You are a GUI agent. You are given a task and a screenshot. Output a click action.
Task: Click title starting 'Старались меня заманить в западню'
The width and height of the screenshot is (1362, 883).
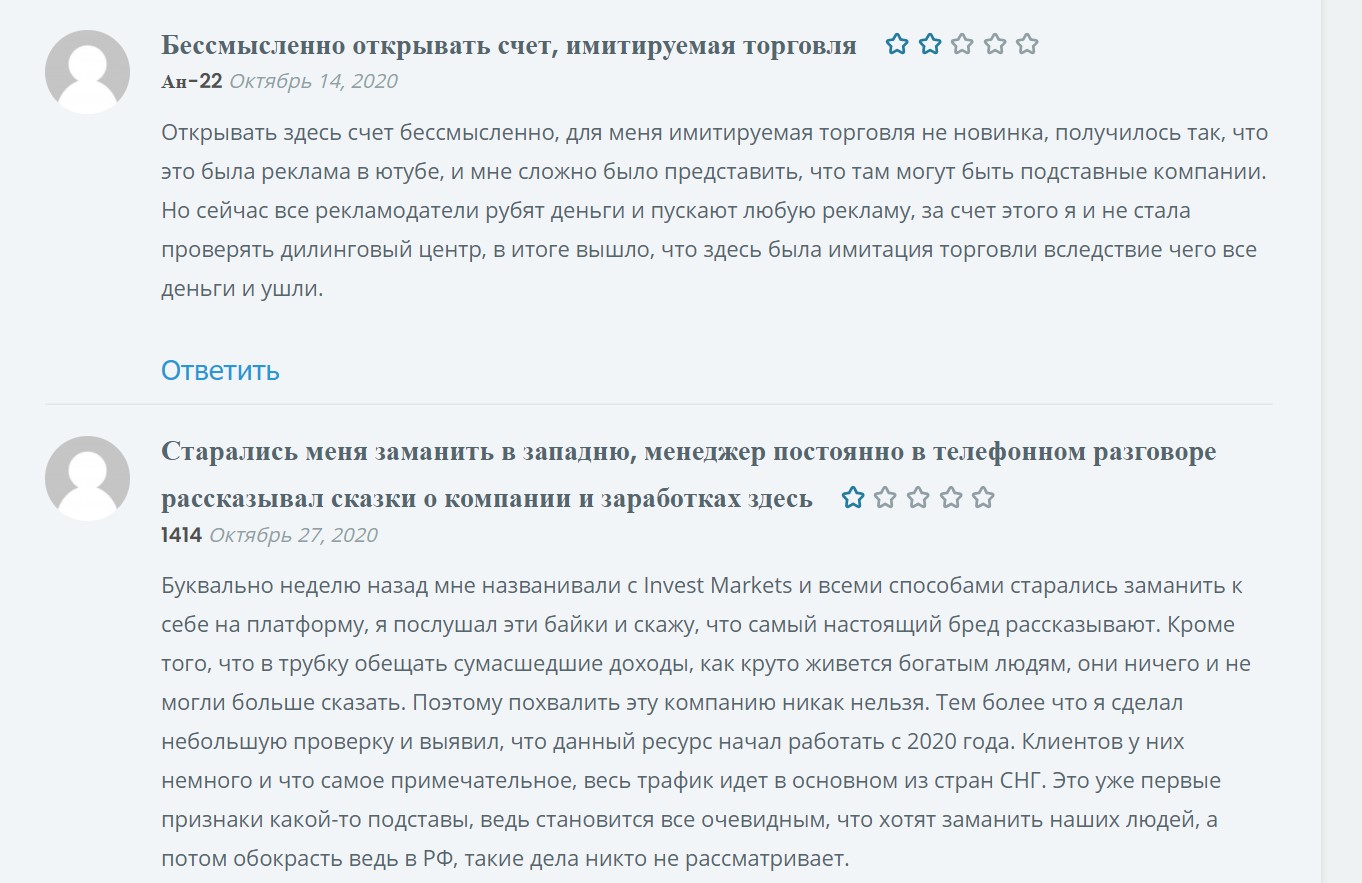click(x=689, y=475)
